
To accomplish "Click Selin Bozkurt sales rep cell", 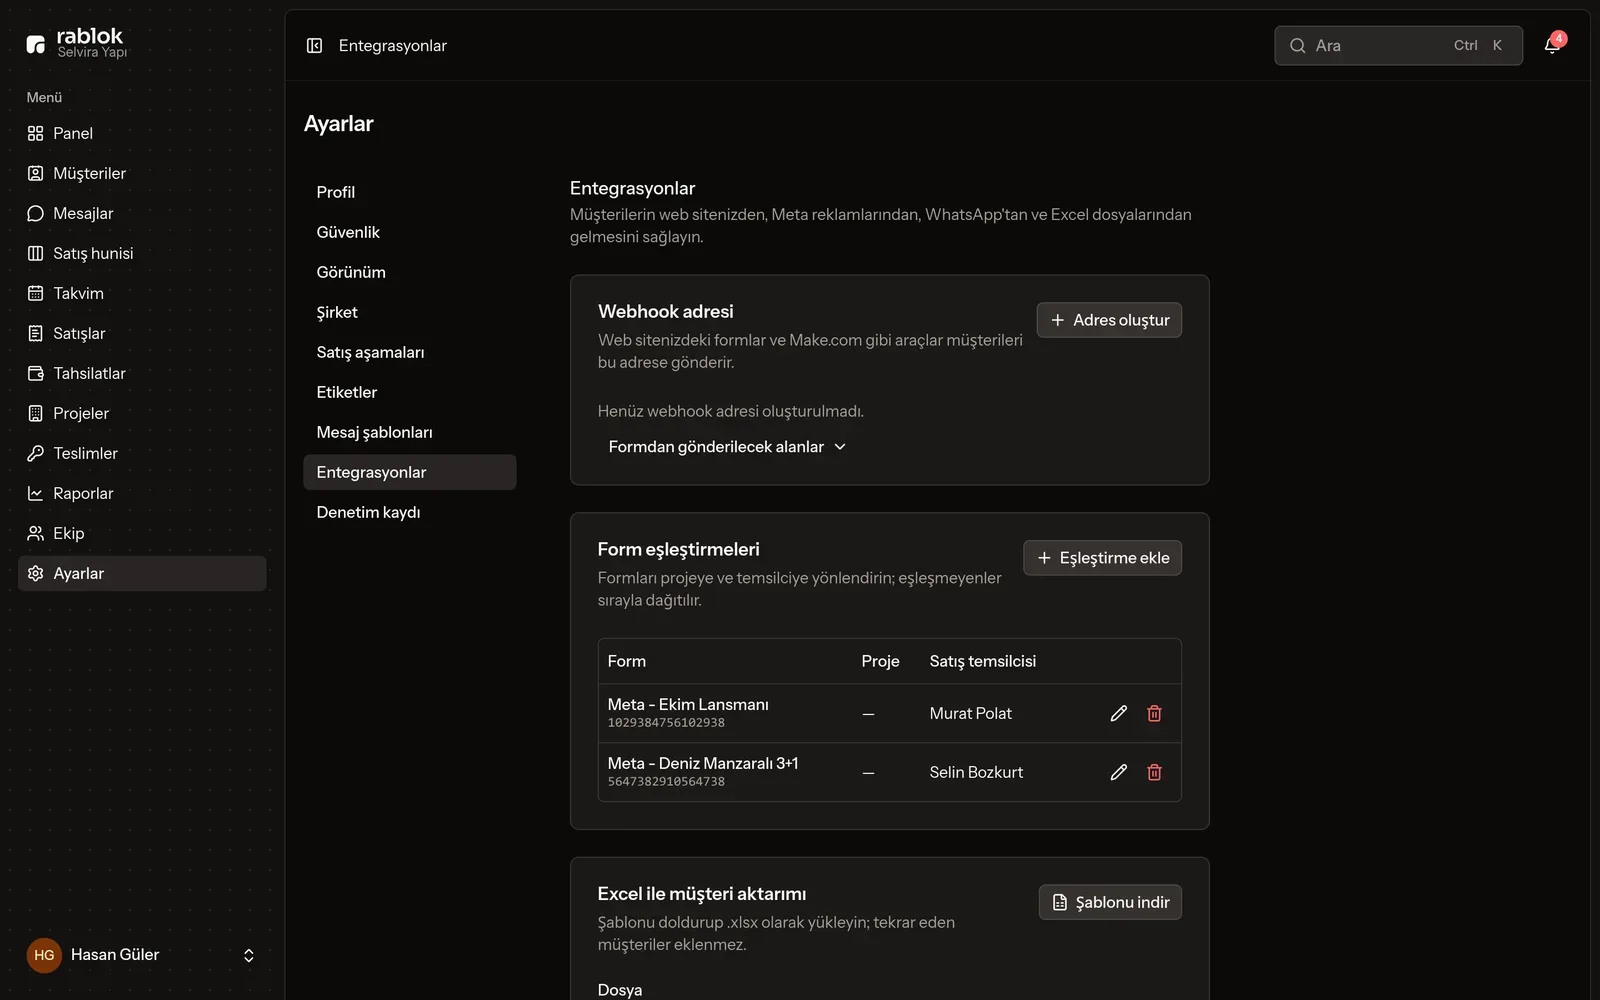I will [x=976, y=772].
